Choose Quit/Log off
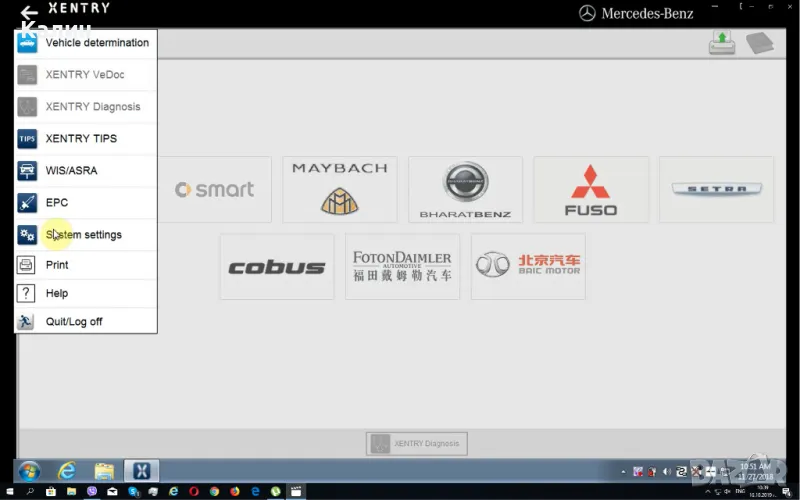Image resolution: width=800 pixels, height=500 pixels. [x=74, y=322]
